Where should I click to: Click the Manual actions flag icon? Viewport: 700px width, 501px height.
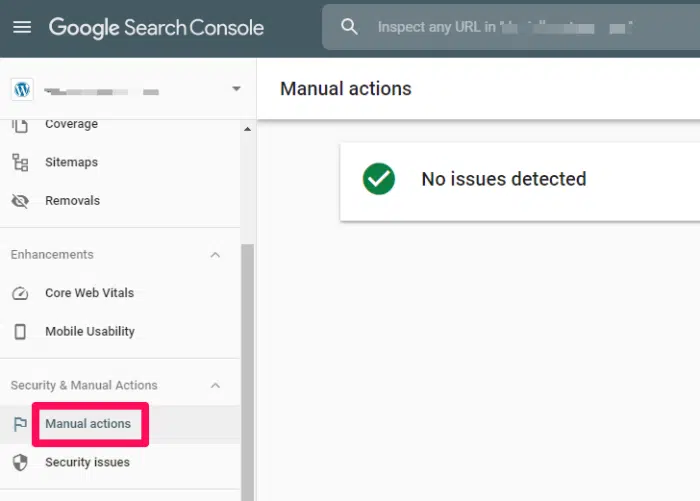(20, 424)
